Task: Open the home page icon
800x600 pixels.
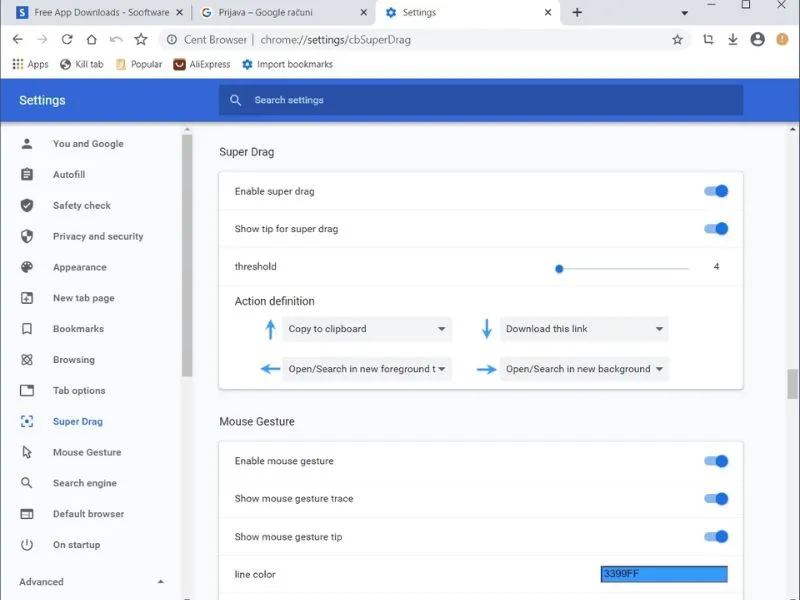Action: 91,39
